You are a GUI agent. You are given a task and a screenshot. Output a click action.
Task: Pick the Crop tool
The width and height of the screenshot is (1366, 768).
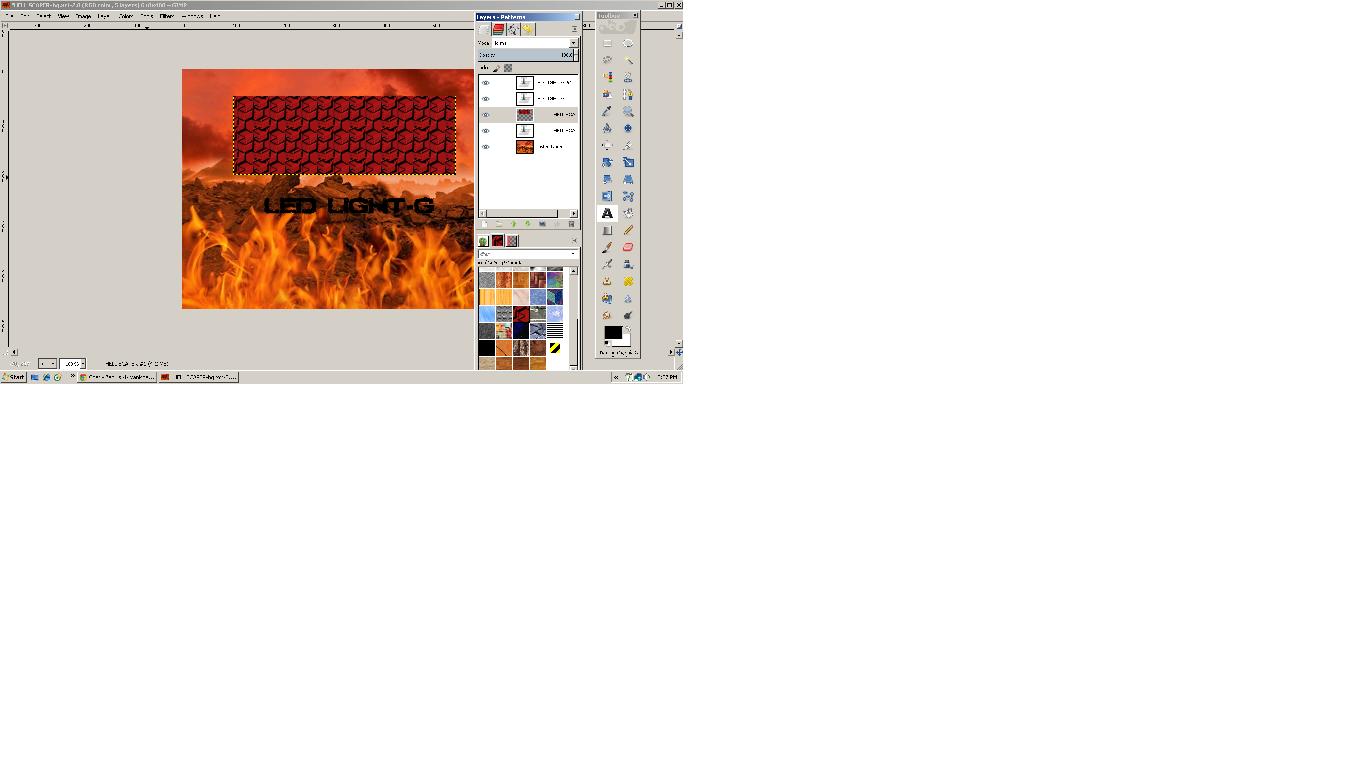(628, 145)
